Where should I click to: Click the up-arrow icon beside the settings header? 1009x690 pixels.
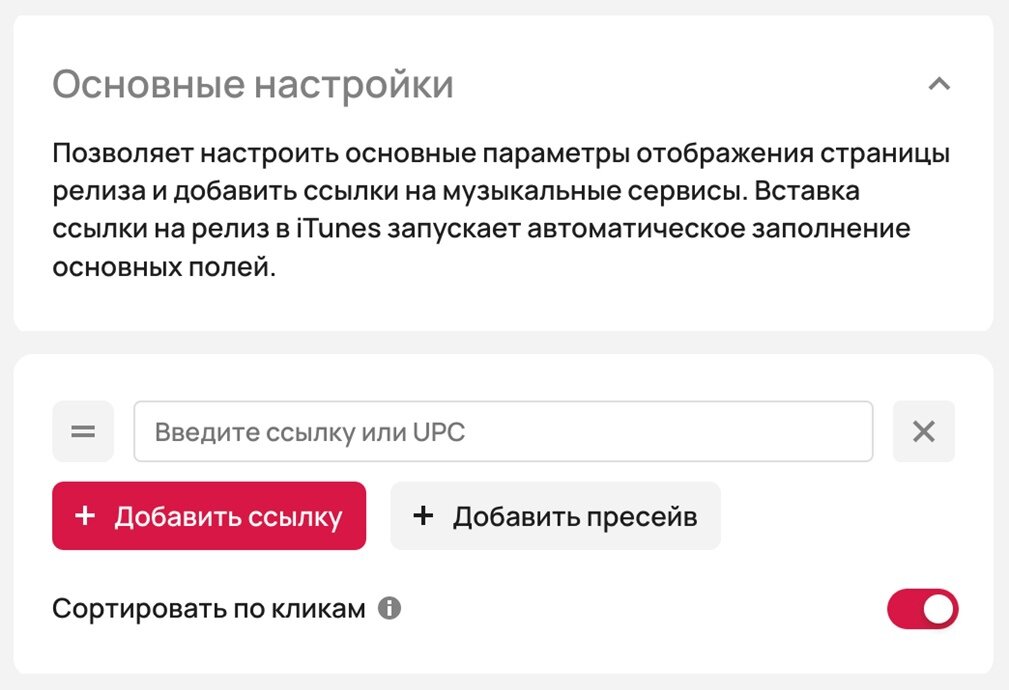(x=939, y=84)
